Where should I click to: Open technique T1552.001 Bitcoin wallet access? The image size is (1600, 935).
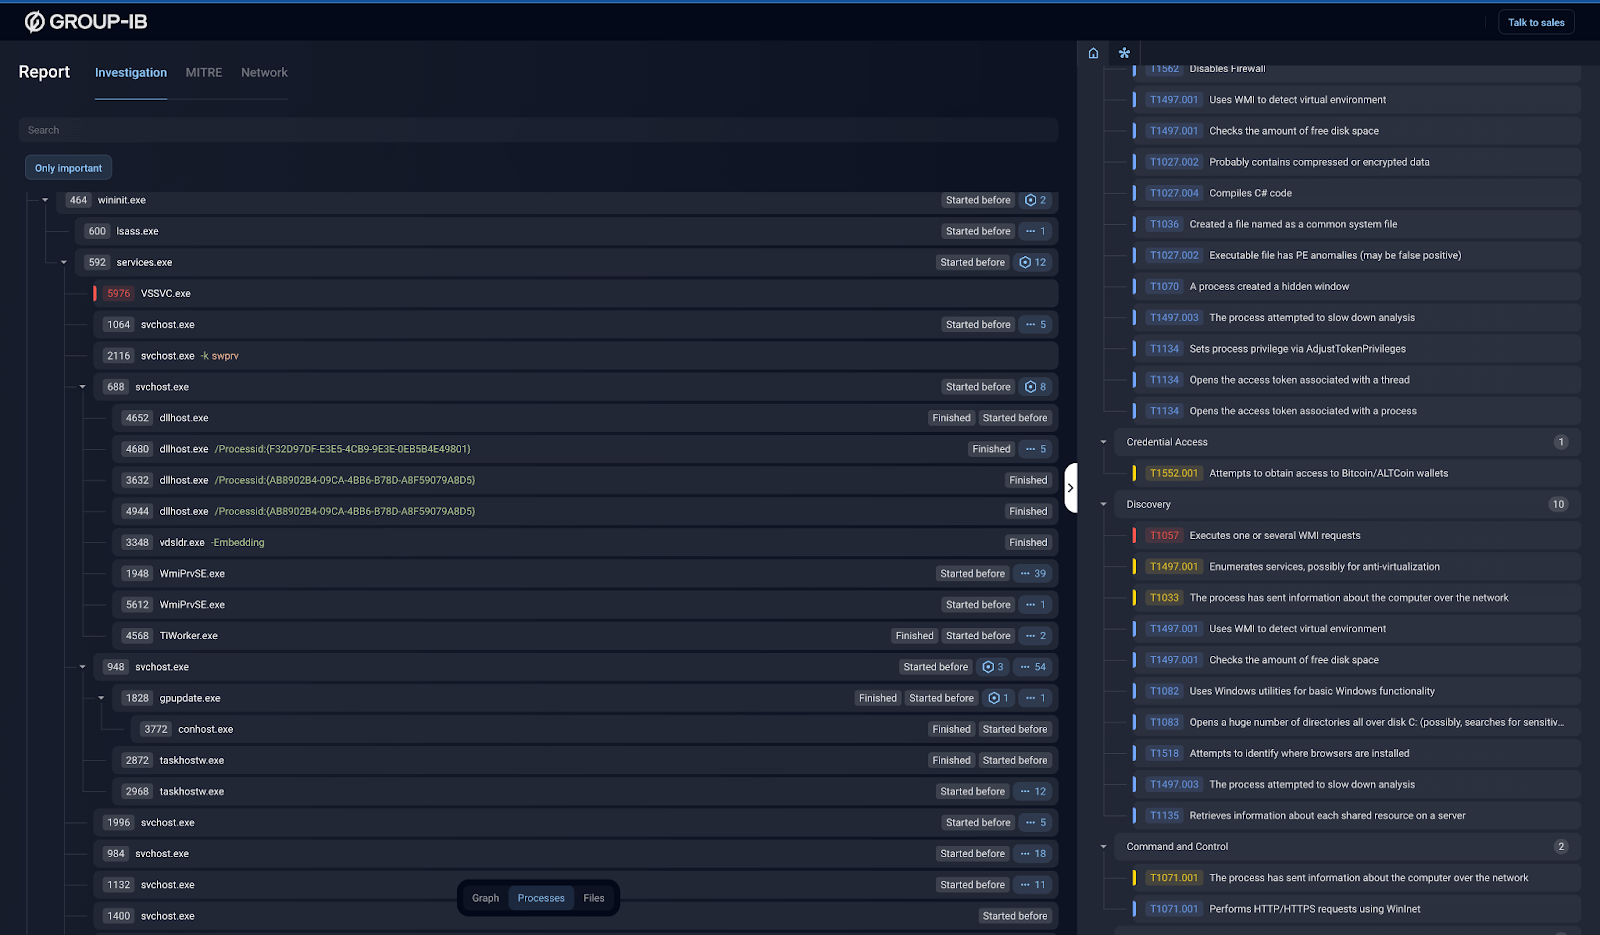(x=1300, y=472)
